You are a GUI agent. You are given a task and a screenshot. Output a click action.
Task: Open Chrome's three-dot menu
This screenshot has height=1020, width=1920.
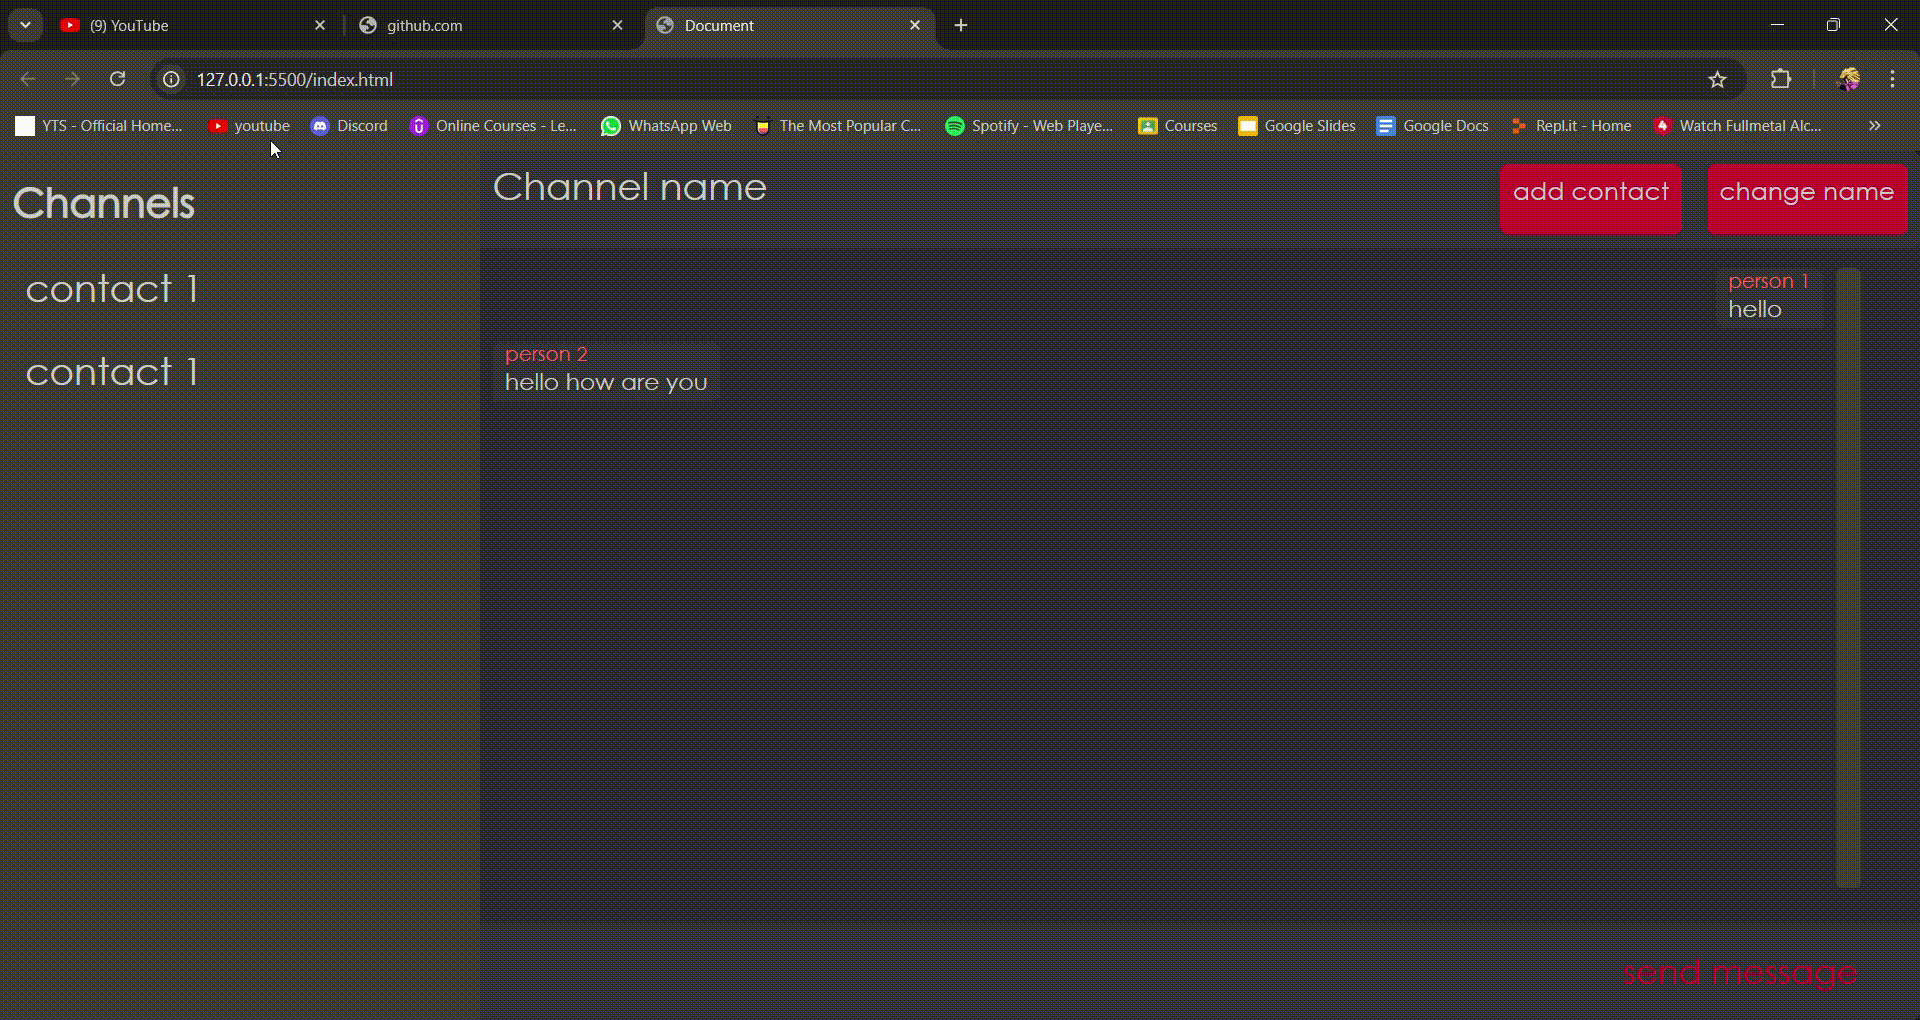[1892, 79]
